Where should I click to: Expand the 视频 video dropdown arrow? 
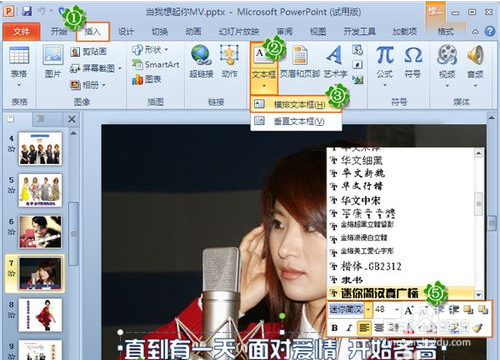tap(447, 86)
